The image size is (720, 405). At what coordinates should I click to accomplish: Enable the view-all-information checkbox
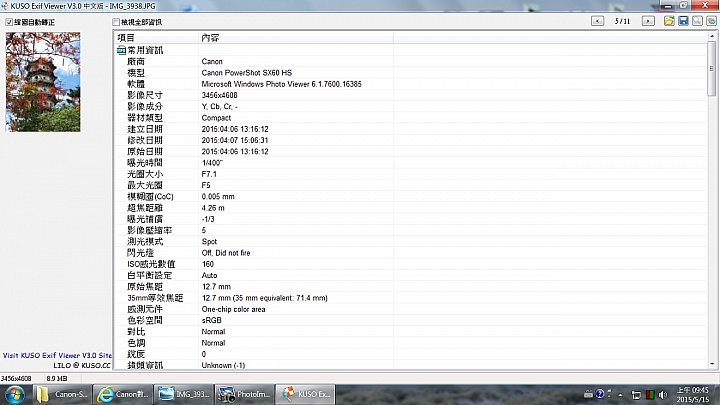(x=116, y=22)
